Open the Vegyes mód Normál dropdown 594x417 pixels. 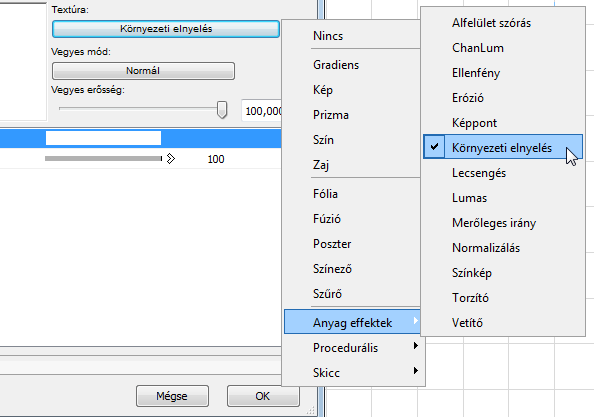(x=143, y=71)
